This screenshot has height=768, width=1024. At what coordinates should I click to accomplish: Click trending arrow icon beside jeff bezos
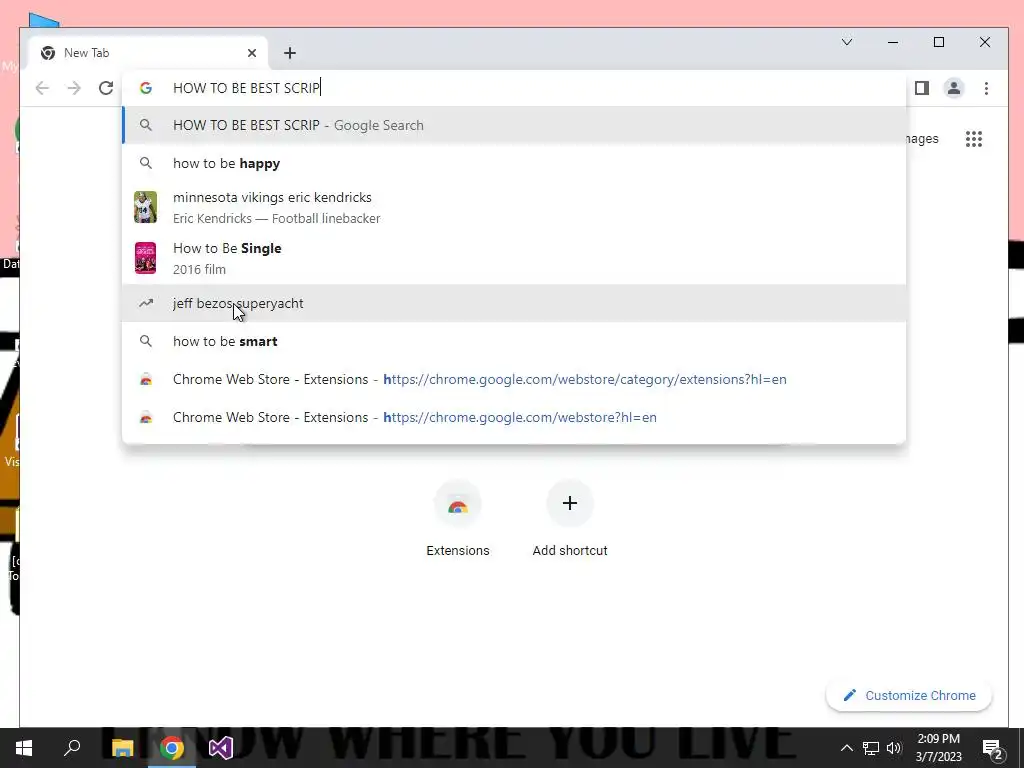pyautogui.click(x=146, y=303)
